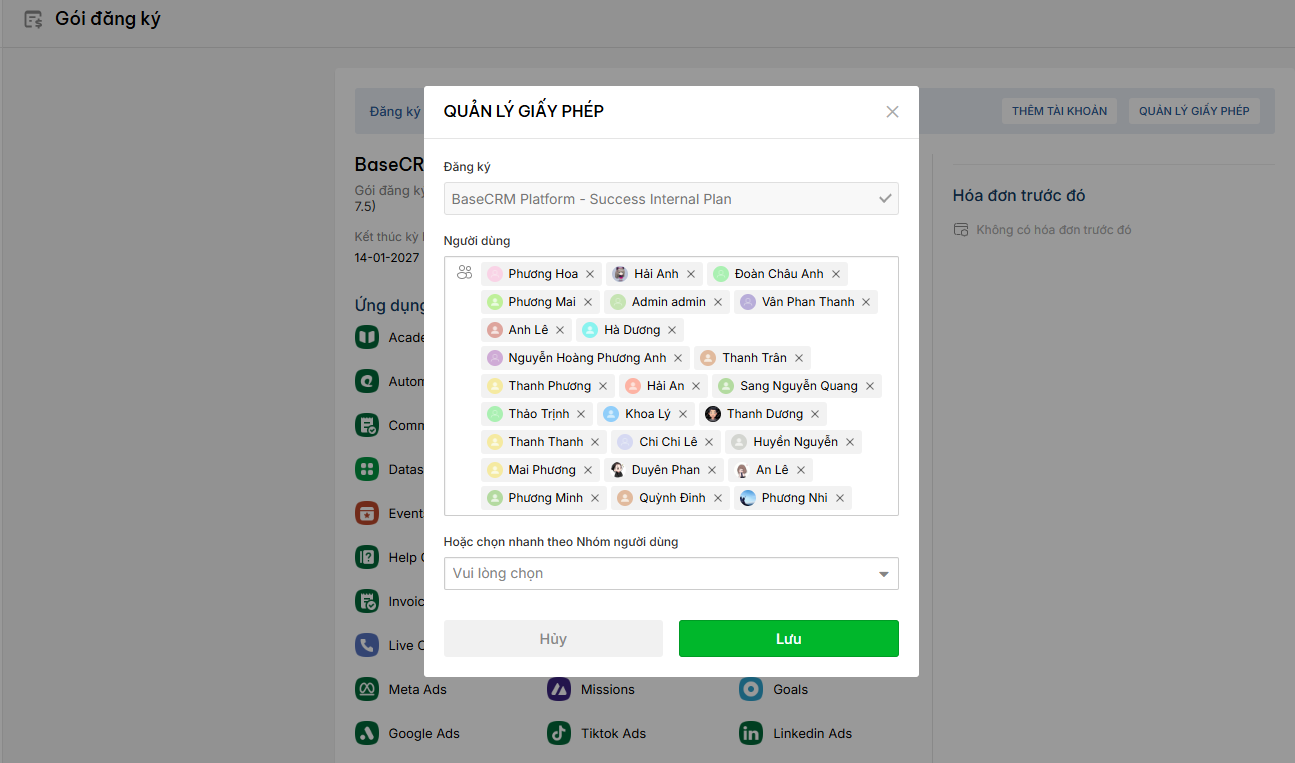
Task: Click the Help Center app icon
Action: point(367,557)
